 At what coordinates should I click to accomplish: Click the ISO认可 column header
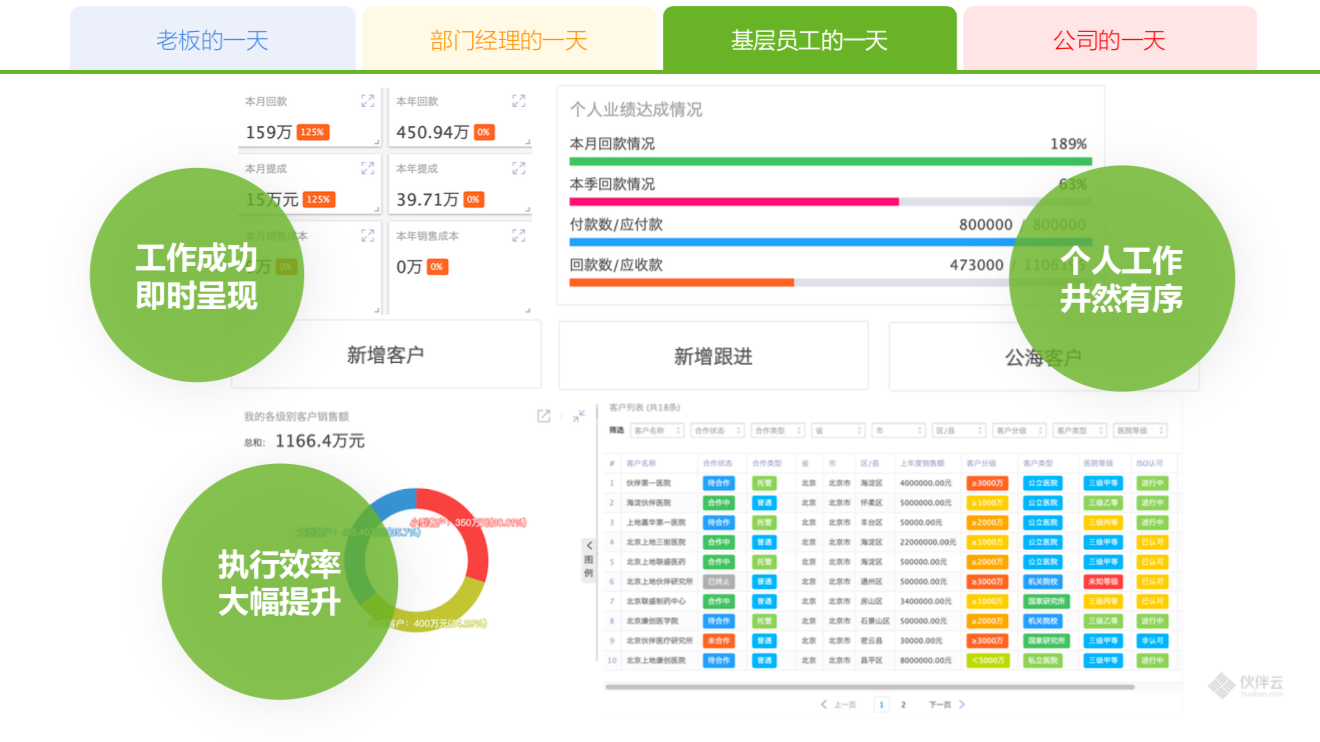(x=1151, y=463)
